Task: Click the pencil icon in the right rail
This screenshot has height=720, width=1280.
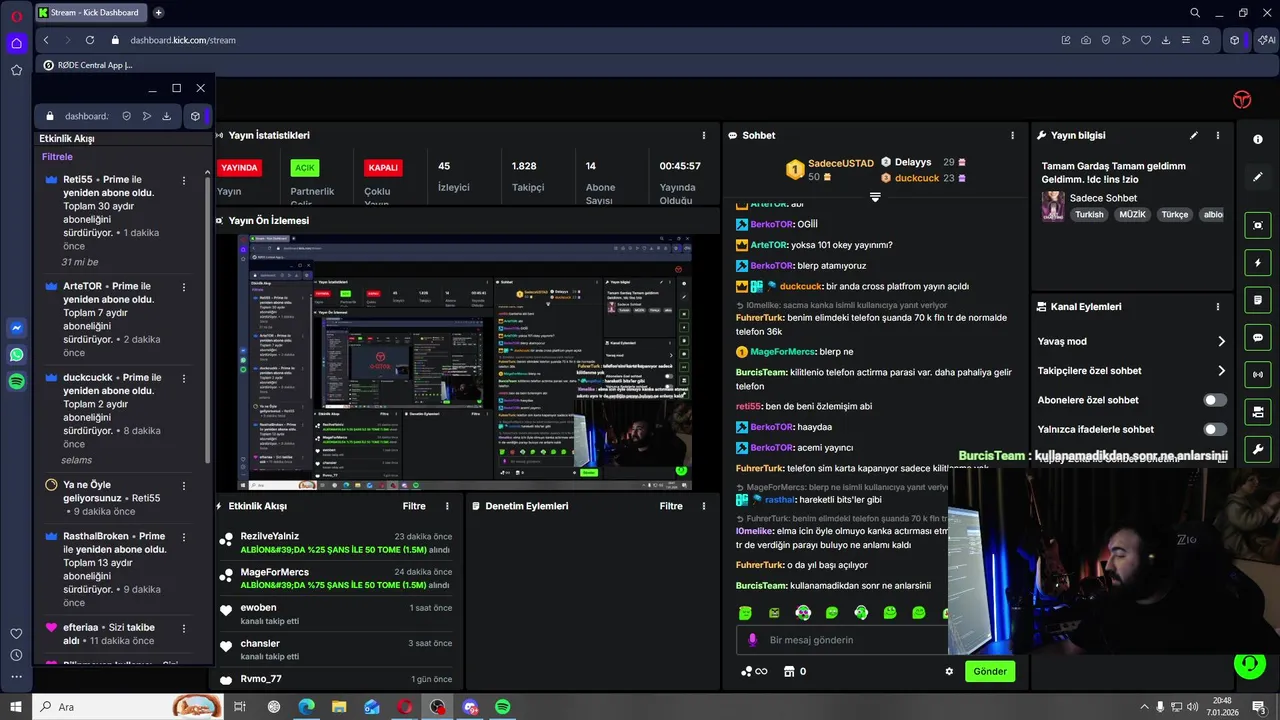Action: 1258,177
